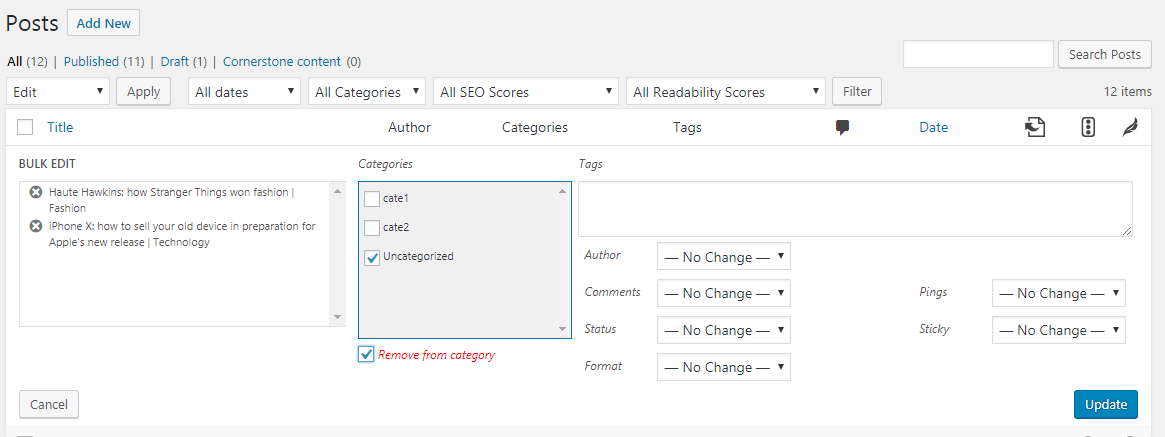The height and width of the screenshot is (437, 1165).
Task: Click the Add New post button
Action: (x=103, y=23)
